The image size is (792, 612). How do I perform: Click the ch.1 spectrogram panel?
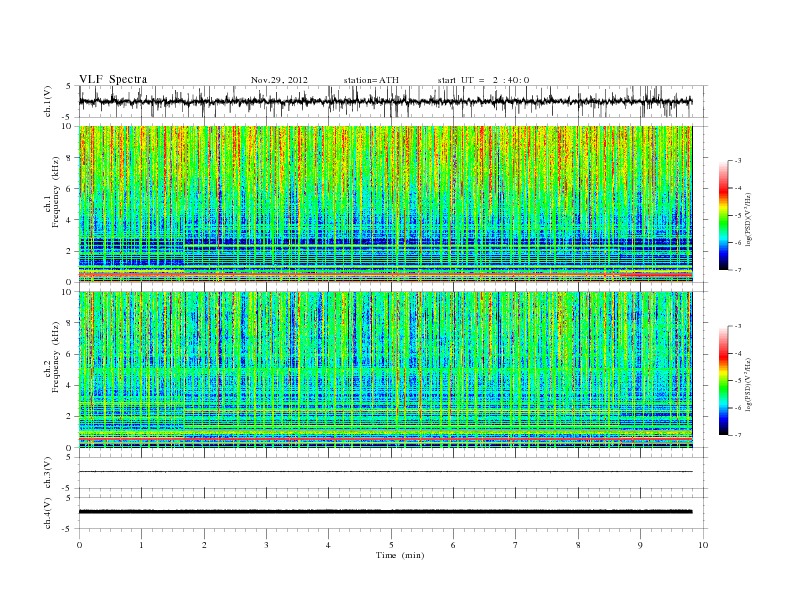[x=385, y=204]
